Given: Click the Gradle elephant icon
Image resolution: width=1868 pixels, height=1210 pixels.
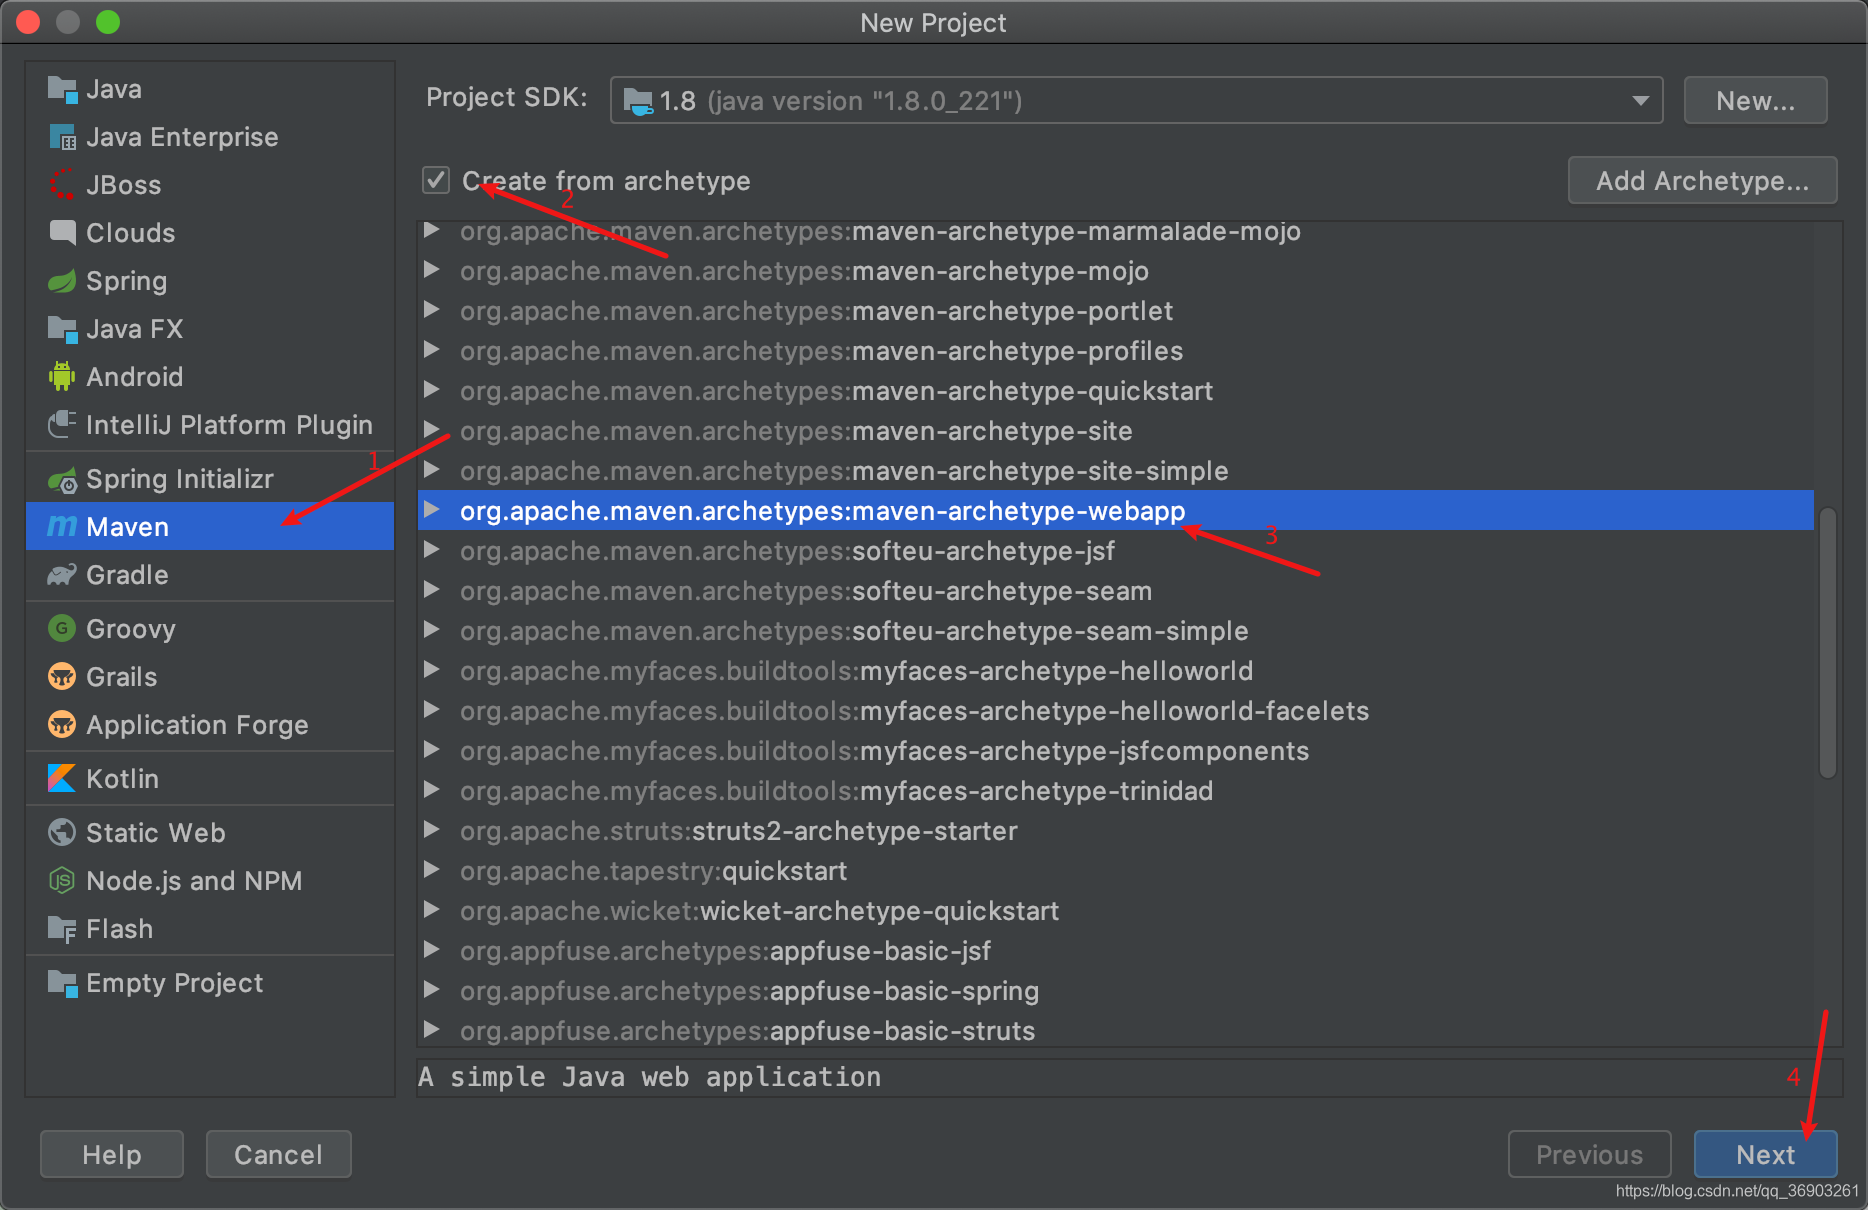Looking at the screenshot, I should pos(62,575).
